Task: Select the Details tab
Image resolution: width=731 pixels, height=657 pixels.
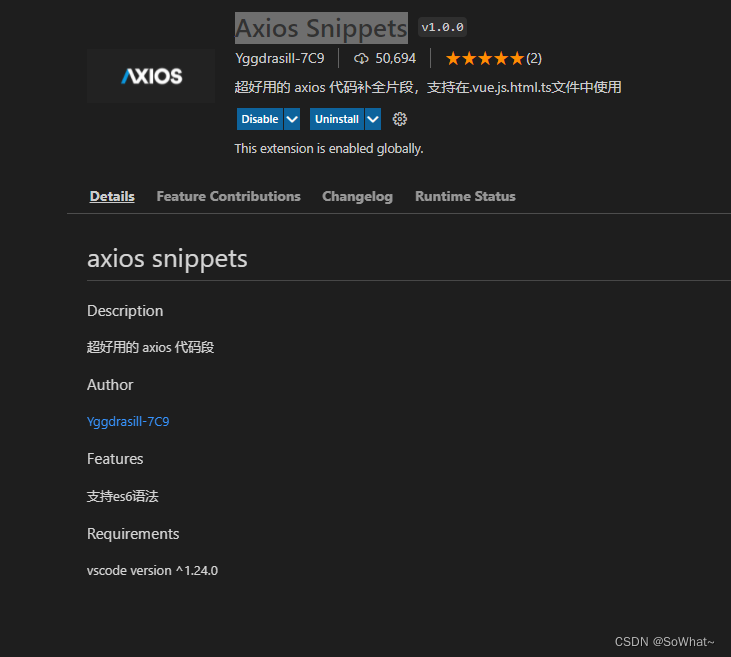Action: pyautogui.click(x=112, y=196)
